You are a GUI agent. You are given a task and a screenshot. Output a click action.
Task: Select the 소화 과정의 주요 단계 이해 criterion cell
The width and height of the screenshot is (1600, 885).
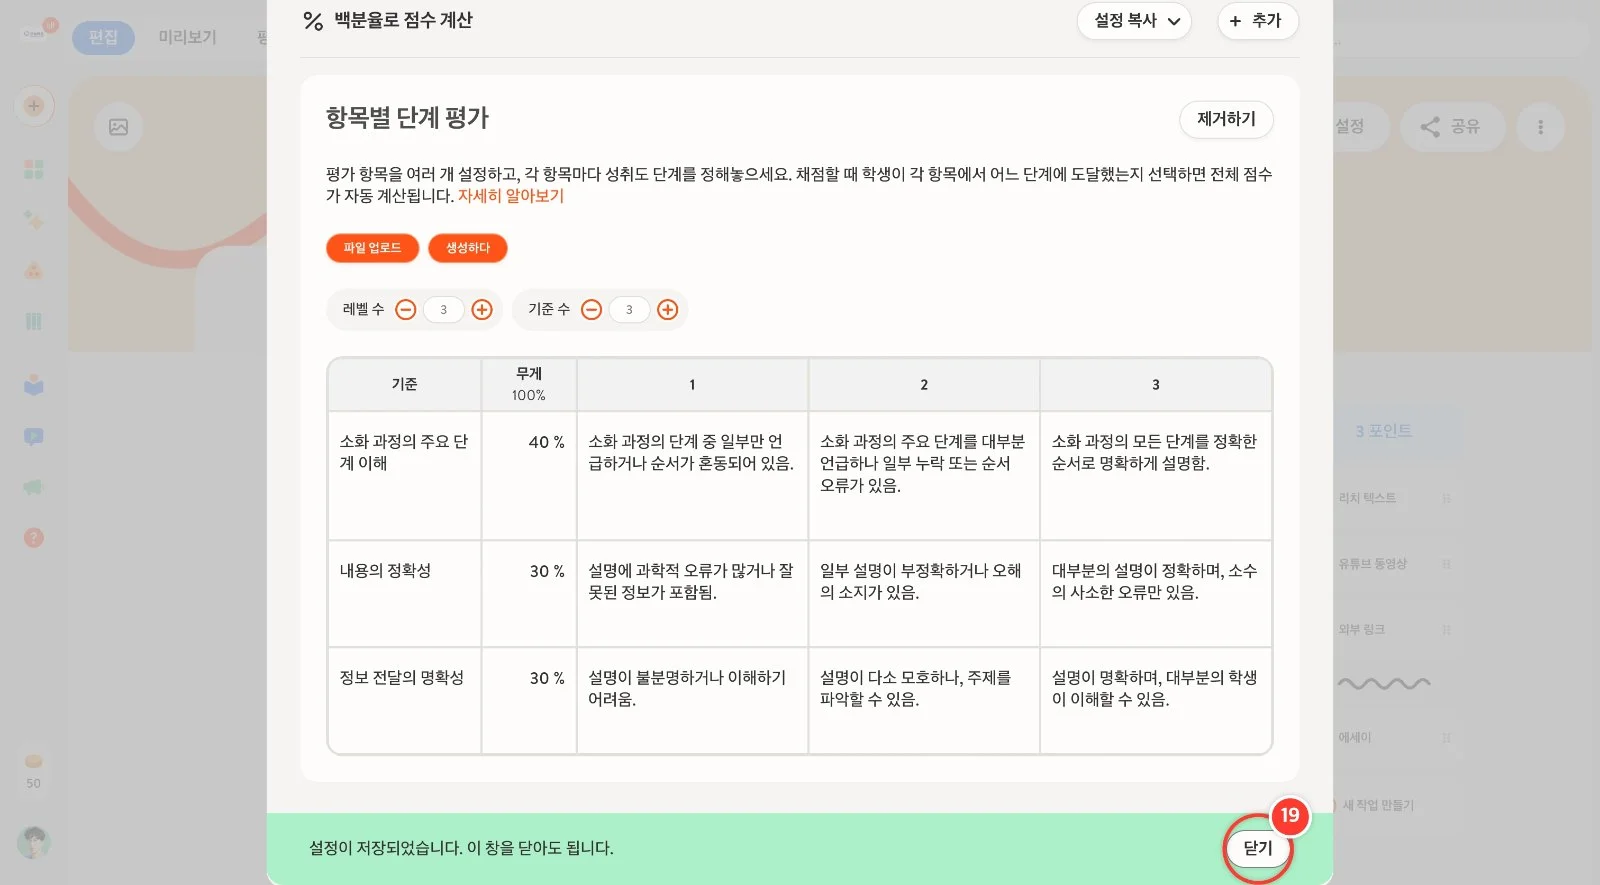tap(405, 476)
